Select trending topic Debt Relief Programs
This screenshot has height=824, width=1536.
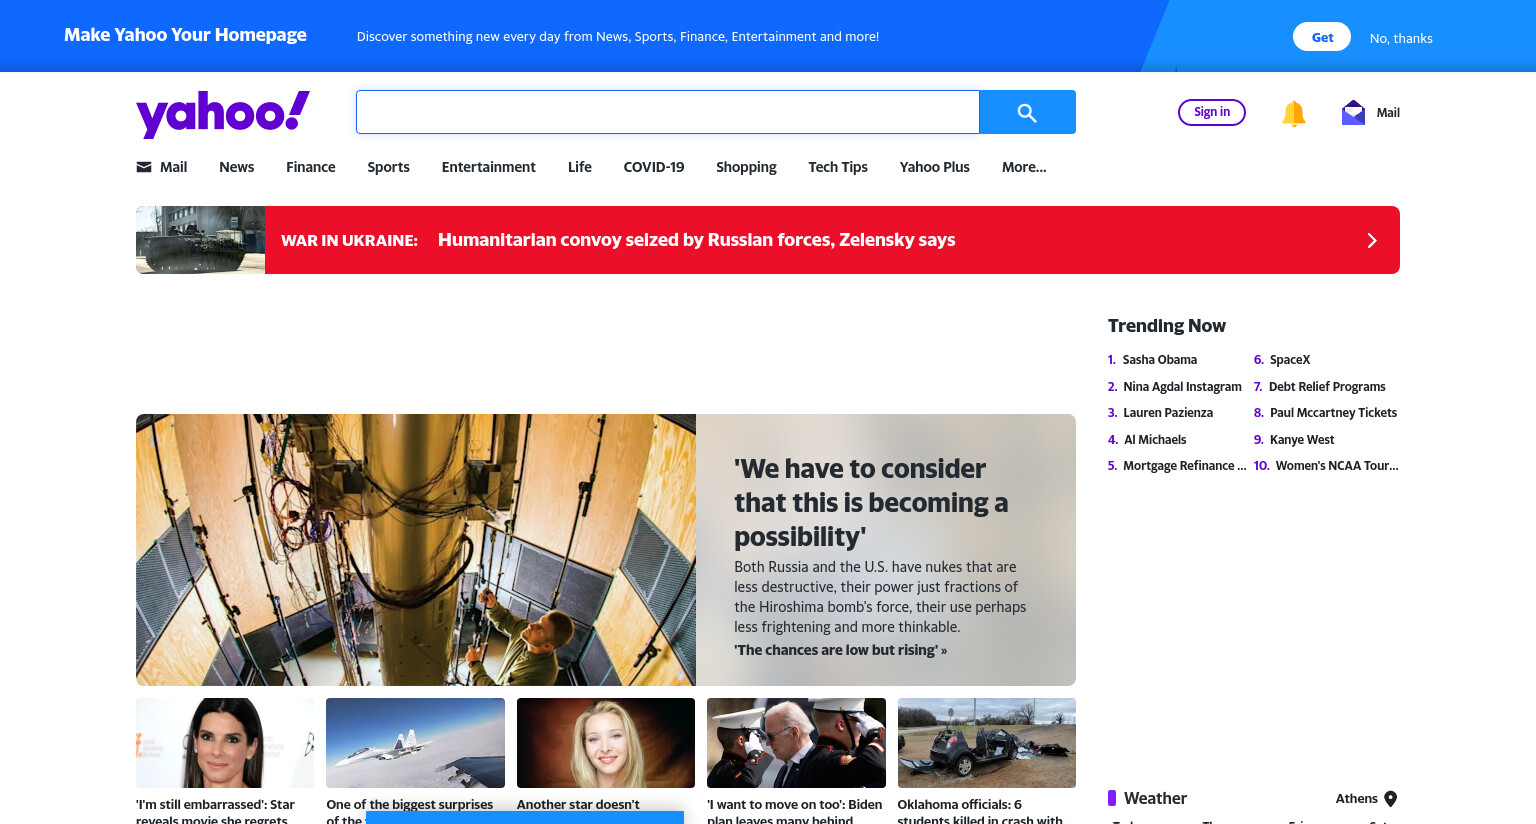1327,387
